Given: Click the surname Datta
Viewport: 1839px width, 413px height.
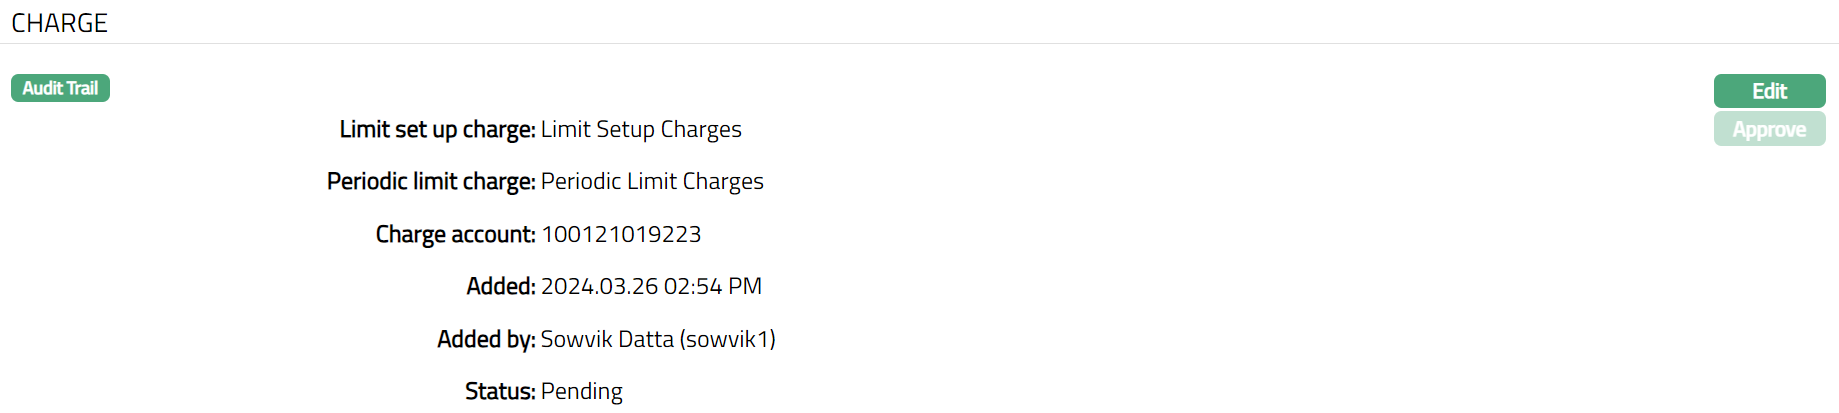Looking at the screenshot, I should 646,339.
